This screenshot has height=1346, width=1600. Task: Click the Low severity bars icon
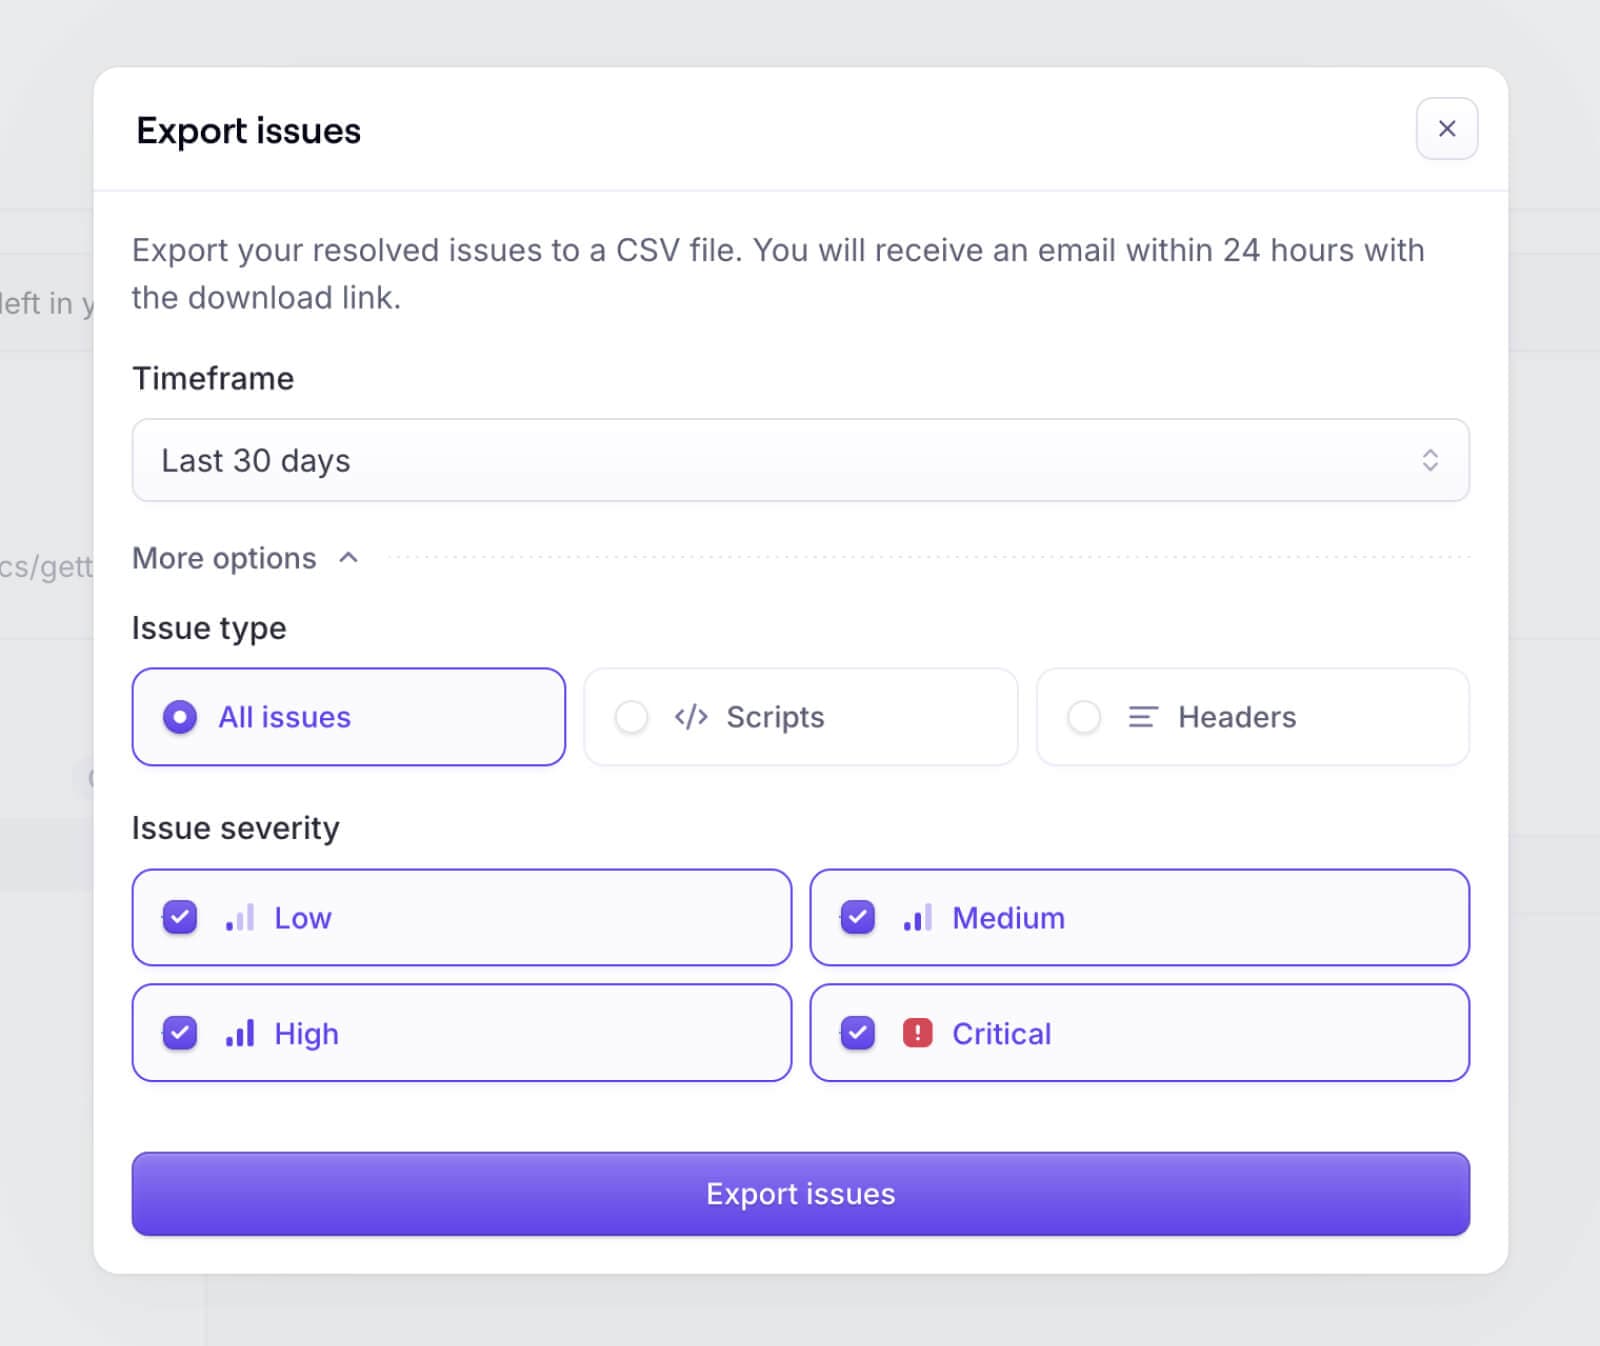(x=240, y=918)
